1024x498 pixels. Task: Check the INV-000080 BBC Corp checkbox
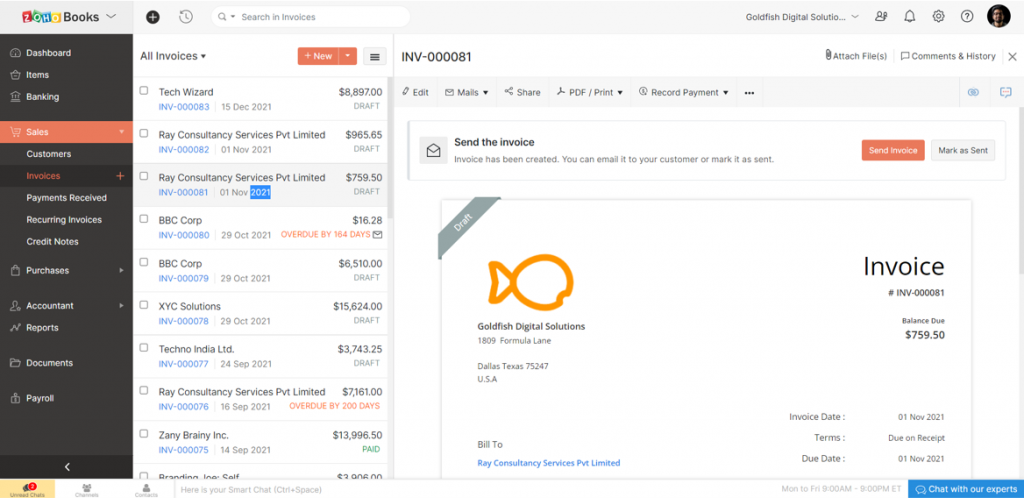click(144, 219)
